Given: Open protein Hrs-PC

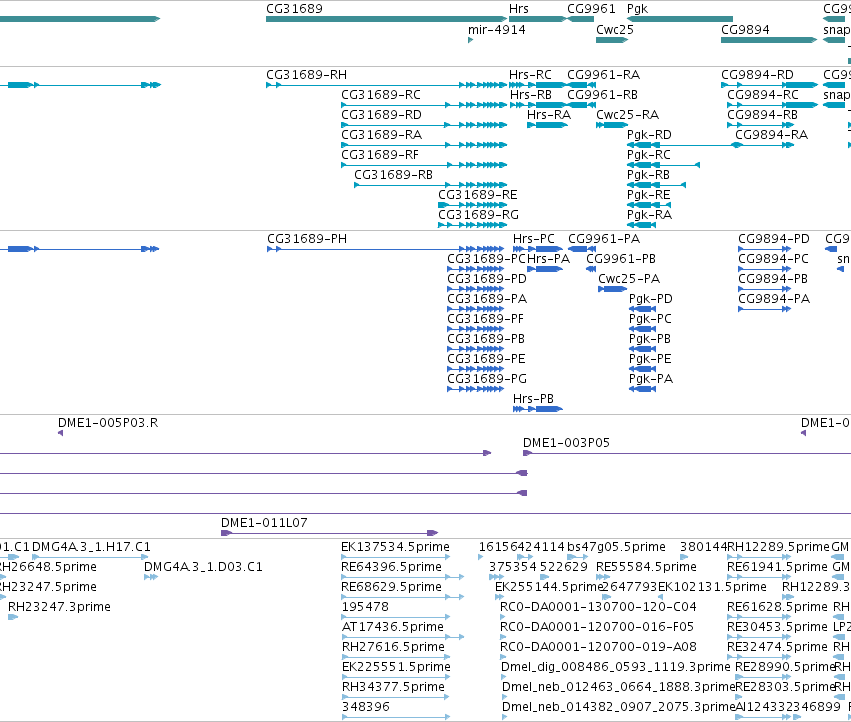Looking at the screenshot, I should click(534, 238).
